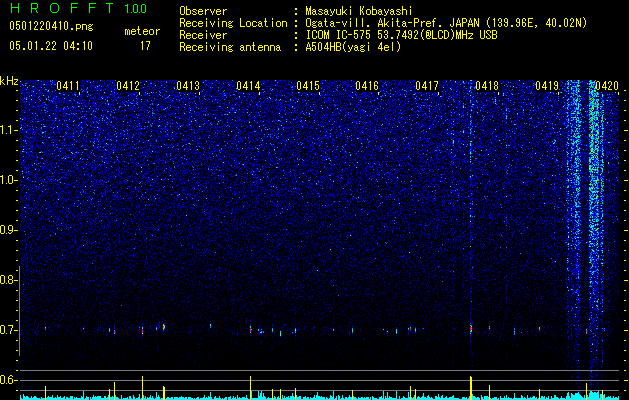Click the 0411 time marker
Viewport: 629px width, 400px height.
[x=68, y=86]
